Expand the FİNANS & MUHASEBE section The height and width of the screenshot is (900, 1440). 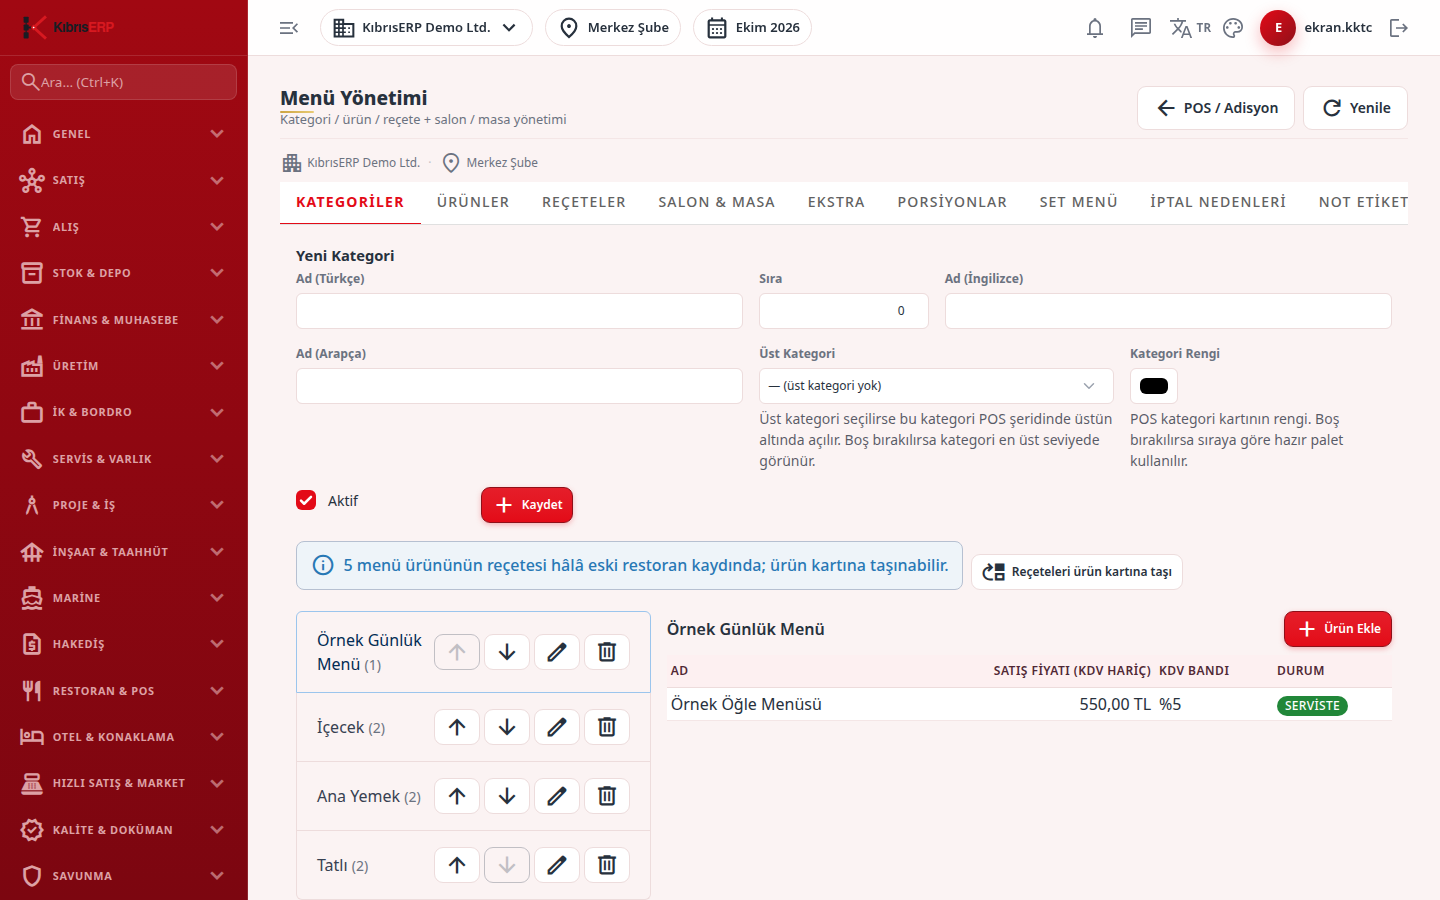pos(124,319)
